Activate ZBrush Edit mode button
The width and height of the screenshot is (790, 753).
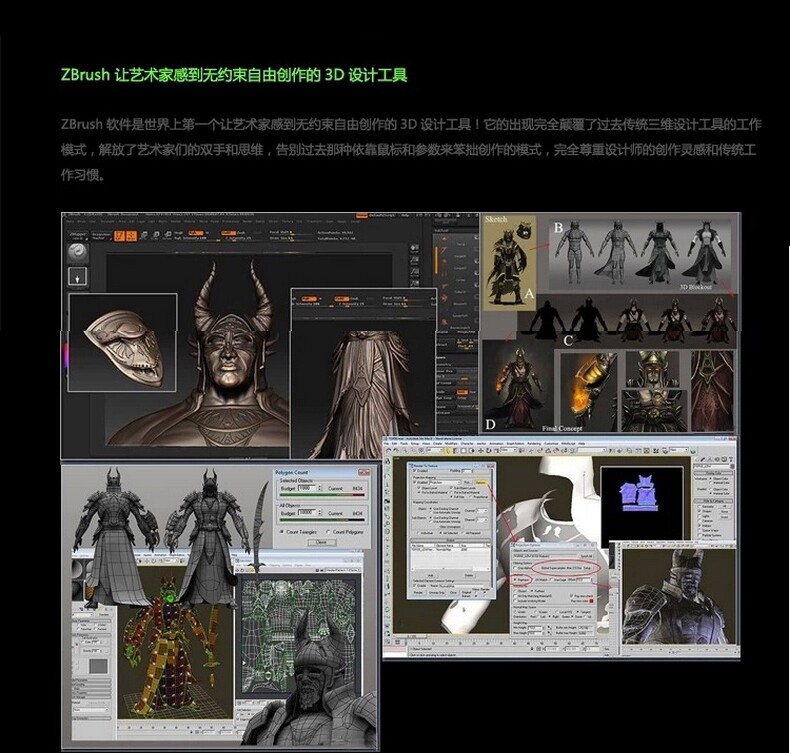coord(119,236)
